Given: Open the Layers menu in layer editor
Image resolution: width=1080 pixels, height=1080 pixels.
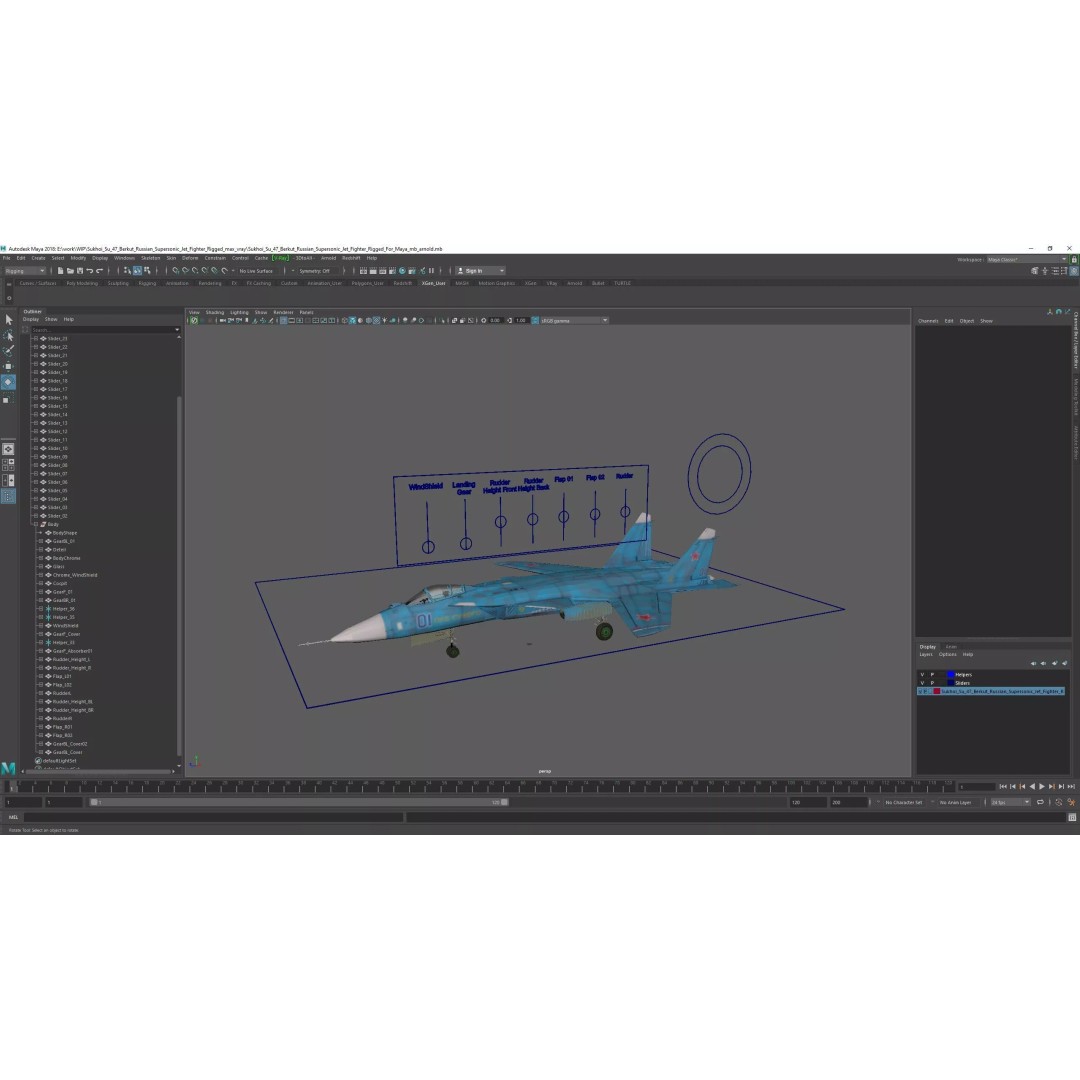Looking at the screenshot, I should [926, 654].
